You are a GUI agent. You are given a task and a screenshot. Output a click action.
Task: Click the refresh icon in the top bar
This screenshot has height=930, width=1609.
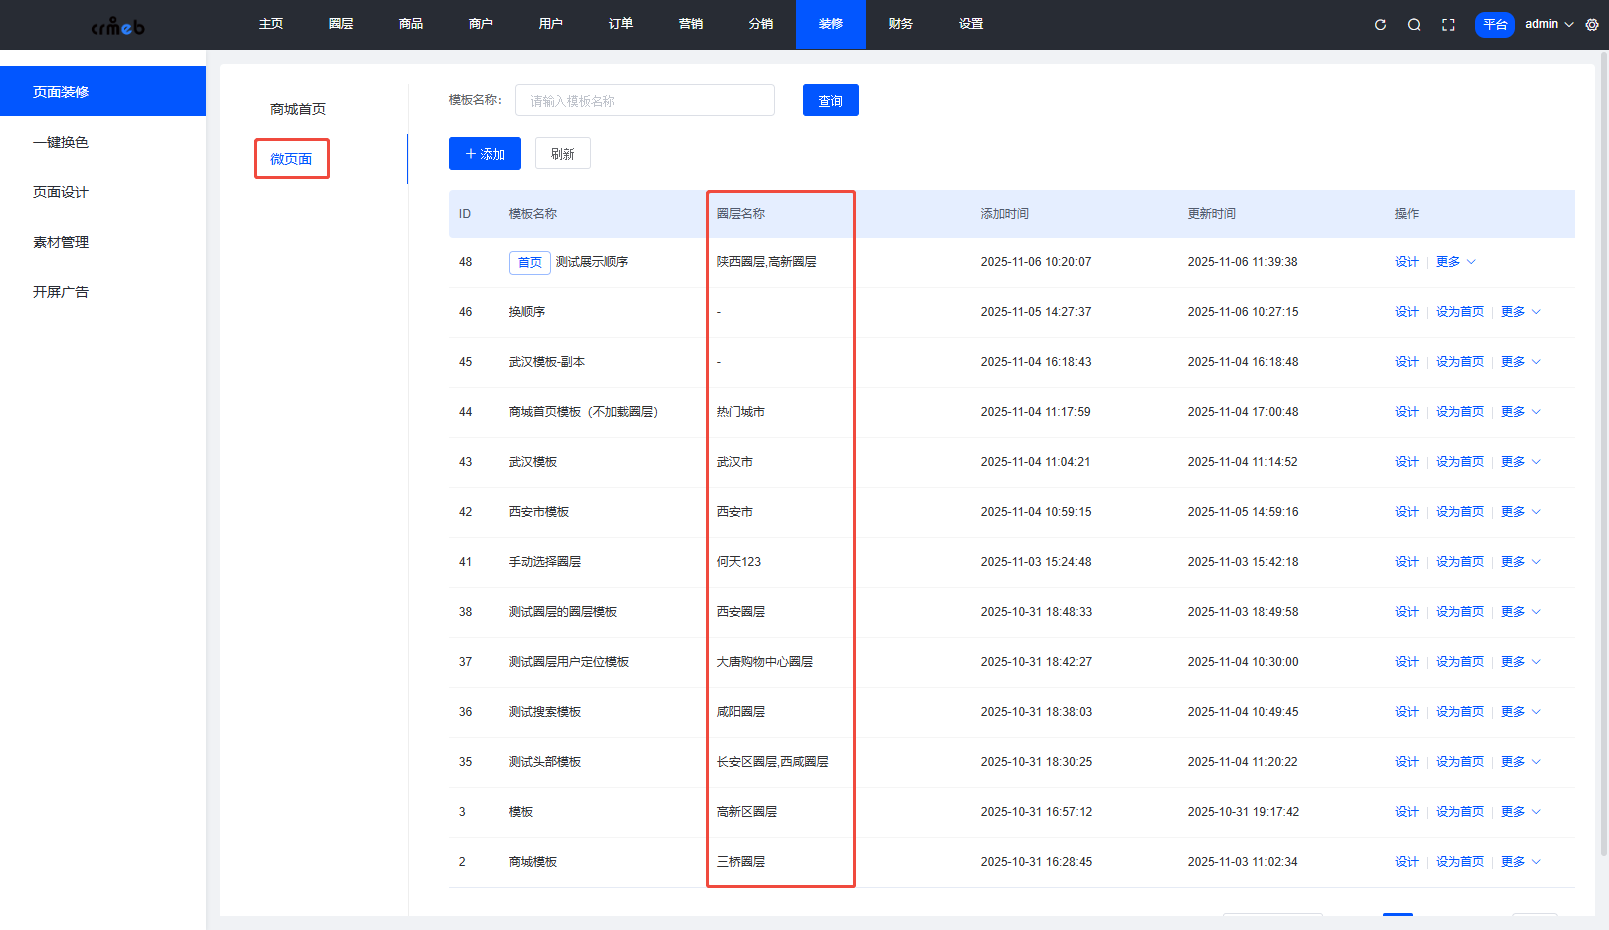(x=1380, y=24)
